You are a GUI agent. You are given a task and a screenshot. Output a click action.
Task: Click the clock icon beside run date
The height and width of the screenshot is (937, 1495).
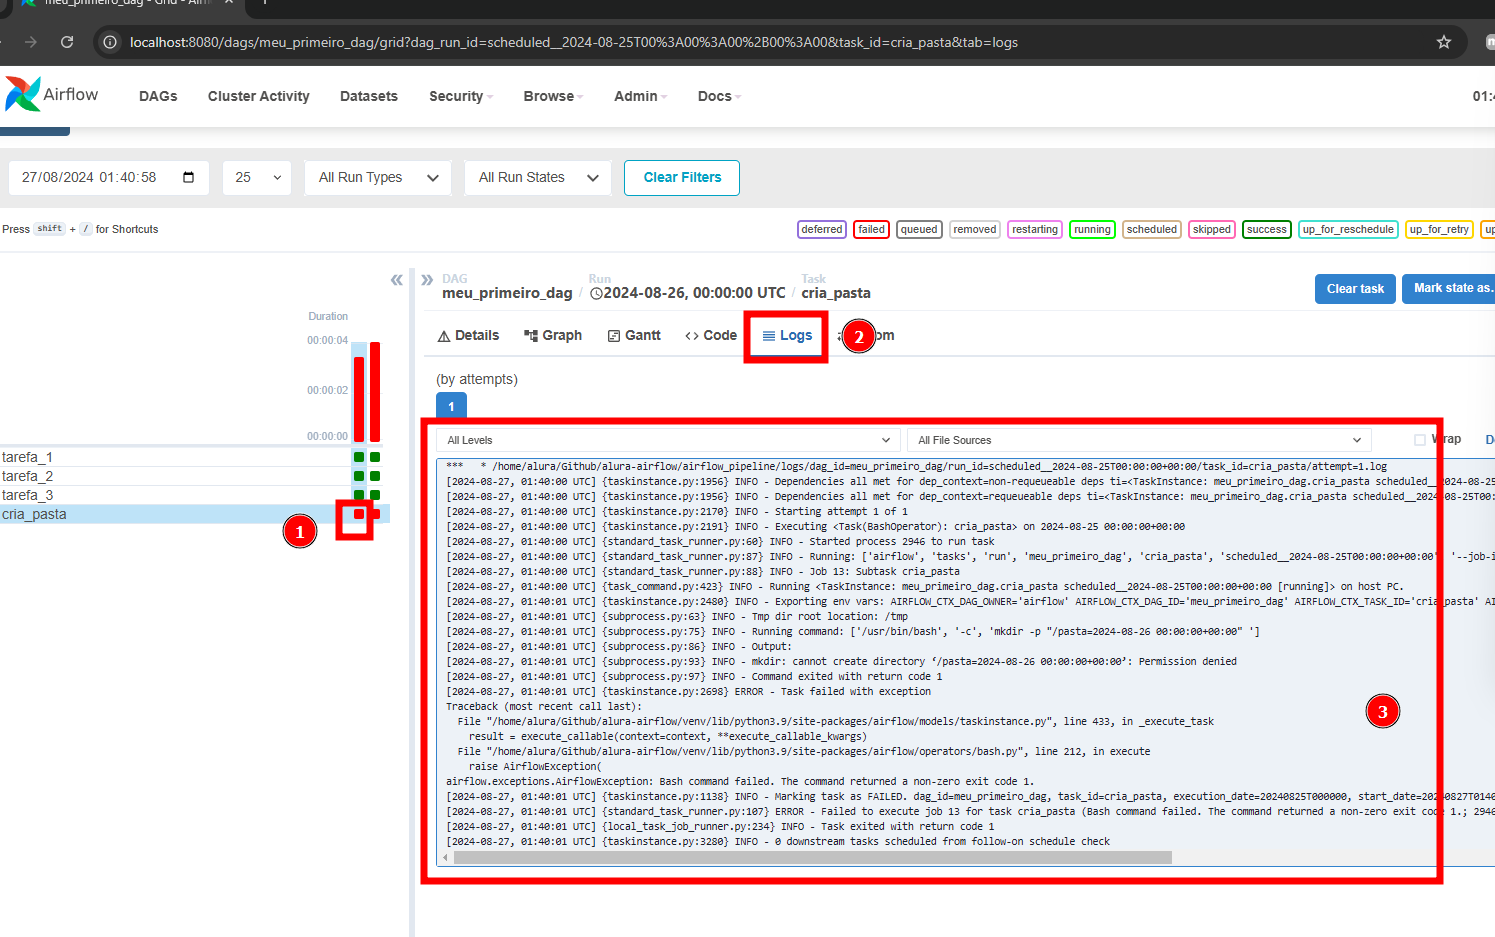pyautogui.click(x=596, y=293)
